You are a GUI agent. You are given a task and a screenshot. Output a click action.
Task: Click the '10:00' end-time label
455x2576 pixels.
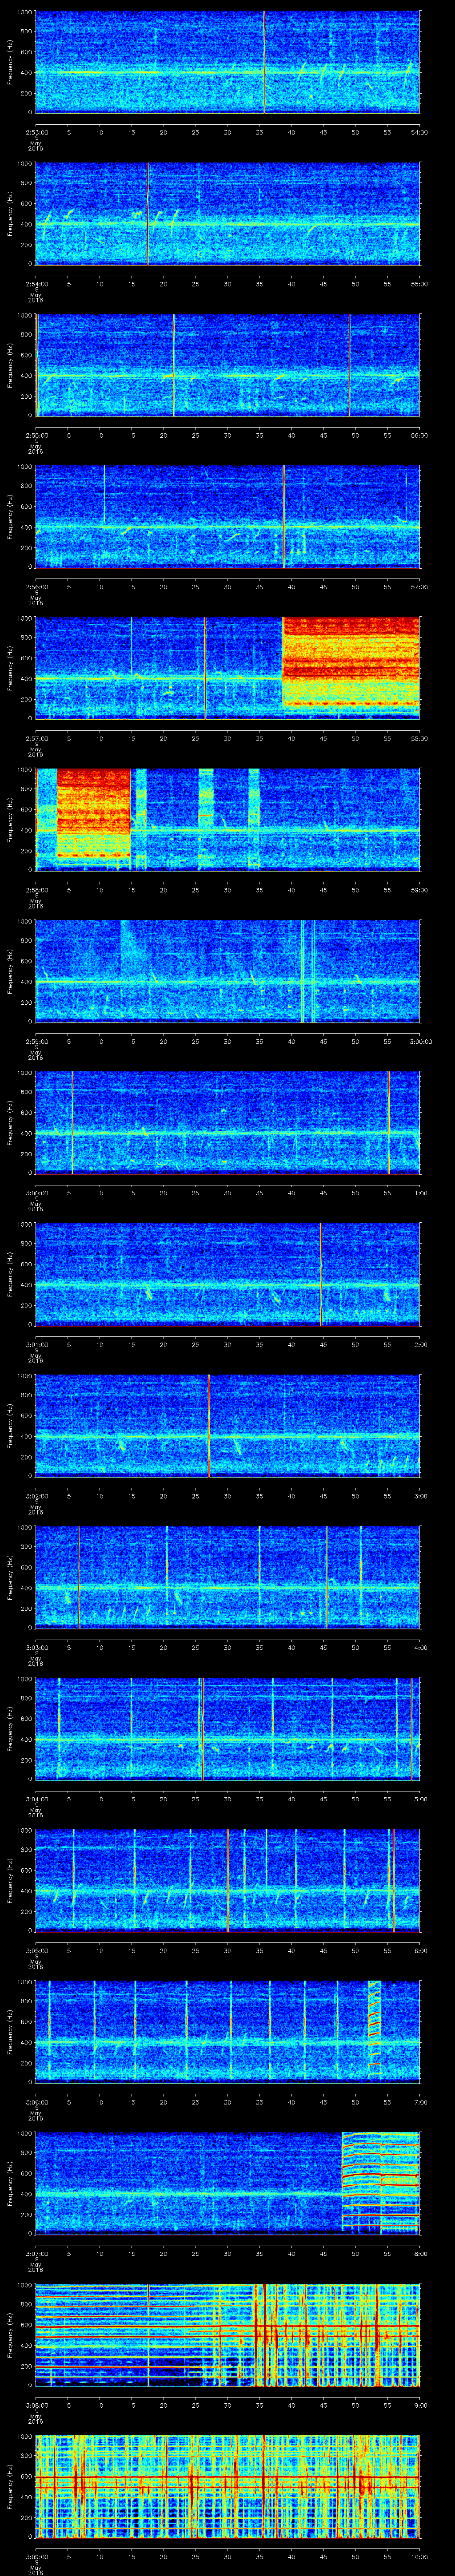click(419, 2556)
